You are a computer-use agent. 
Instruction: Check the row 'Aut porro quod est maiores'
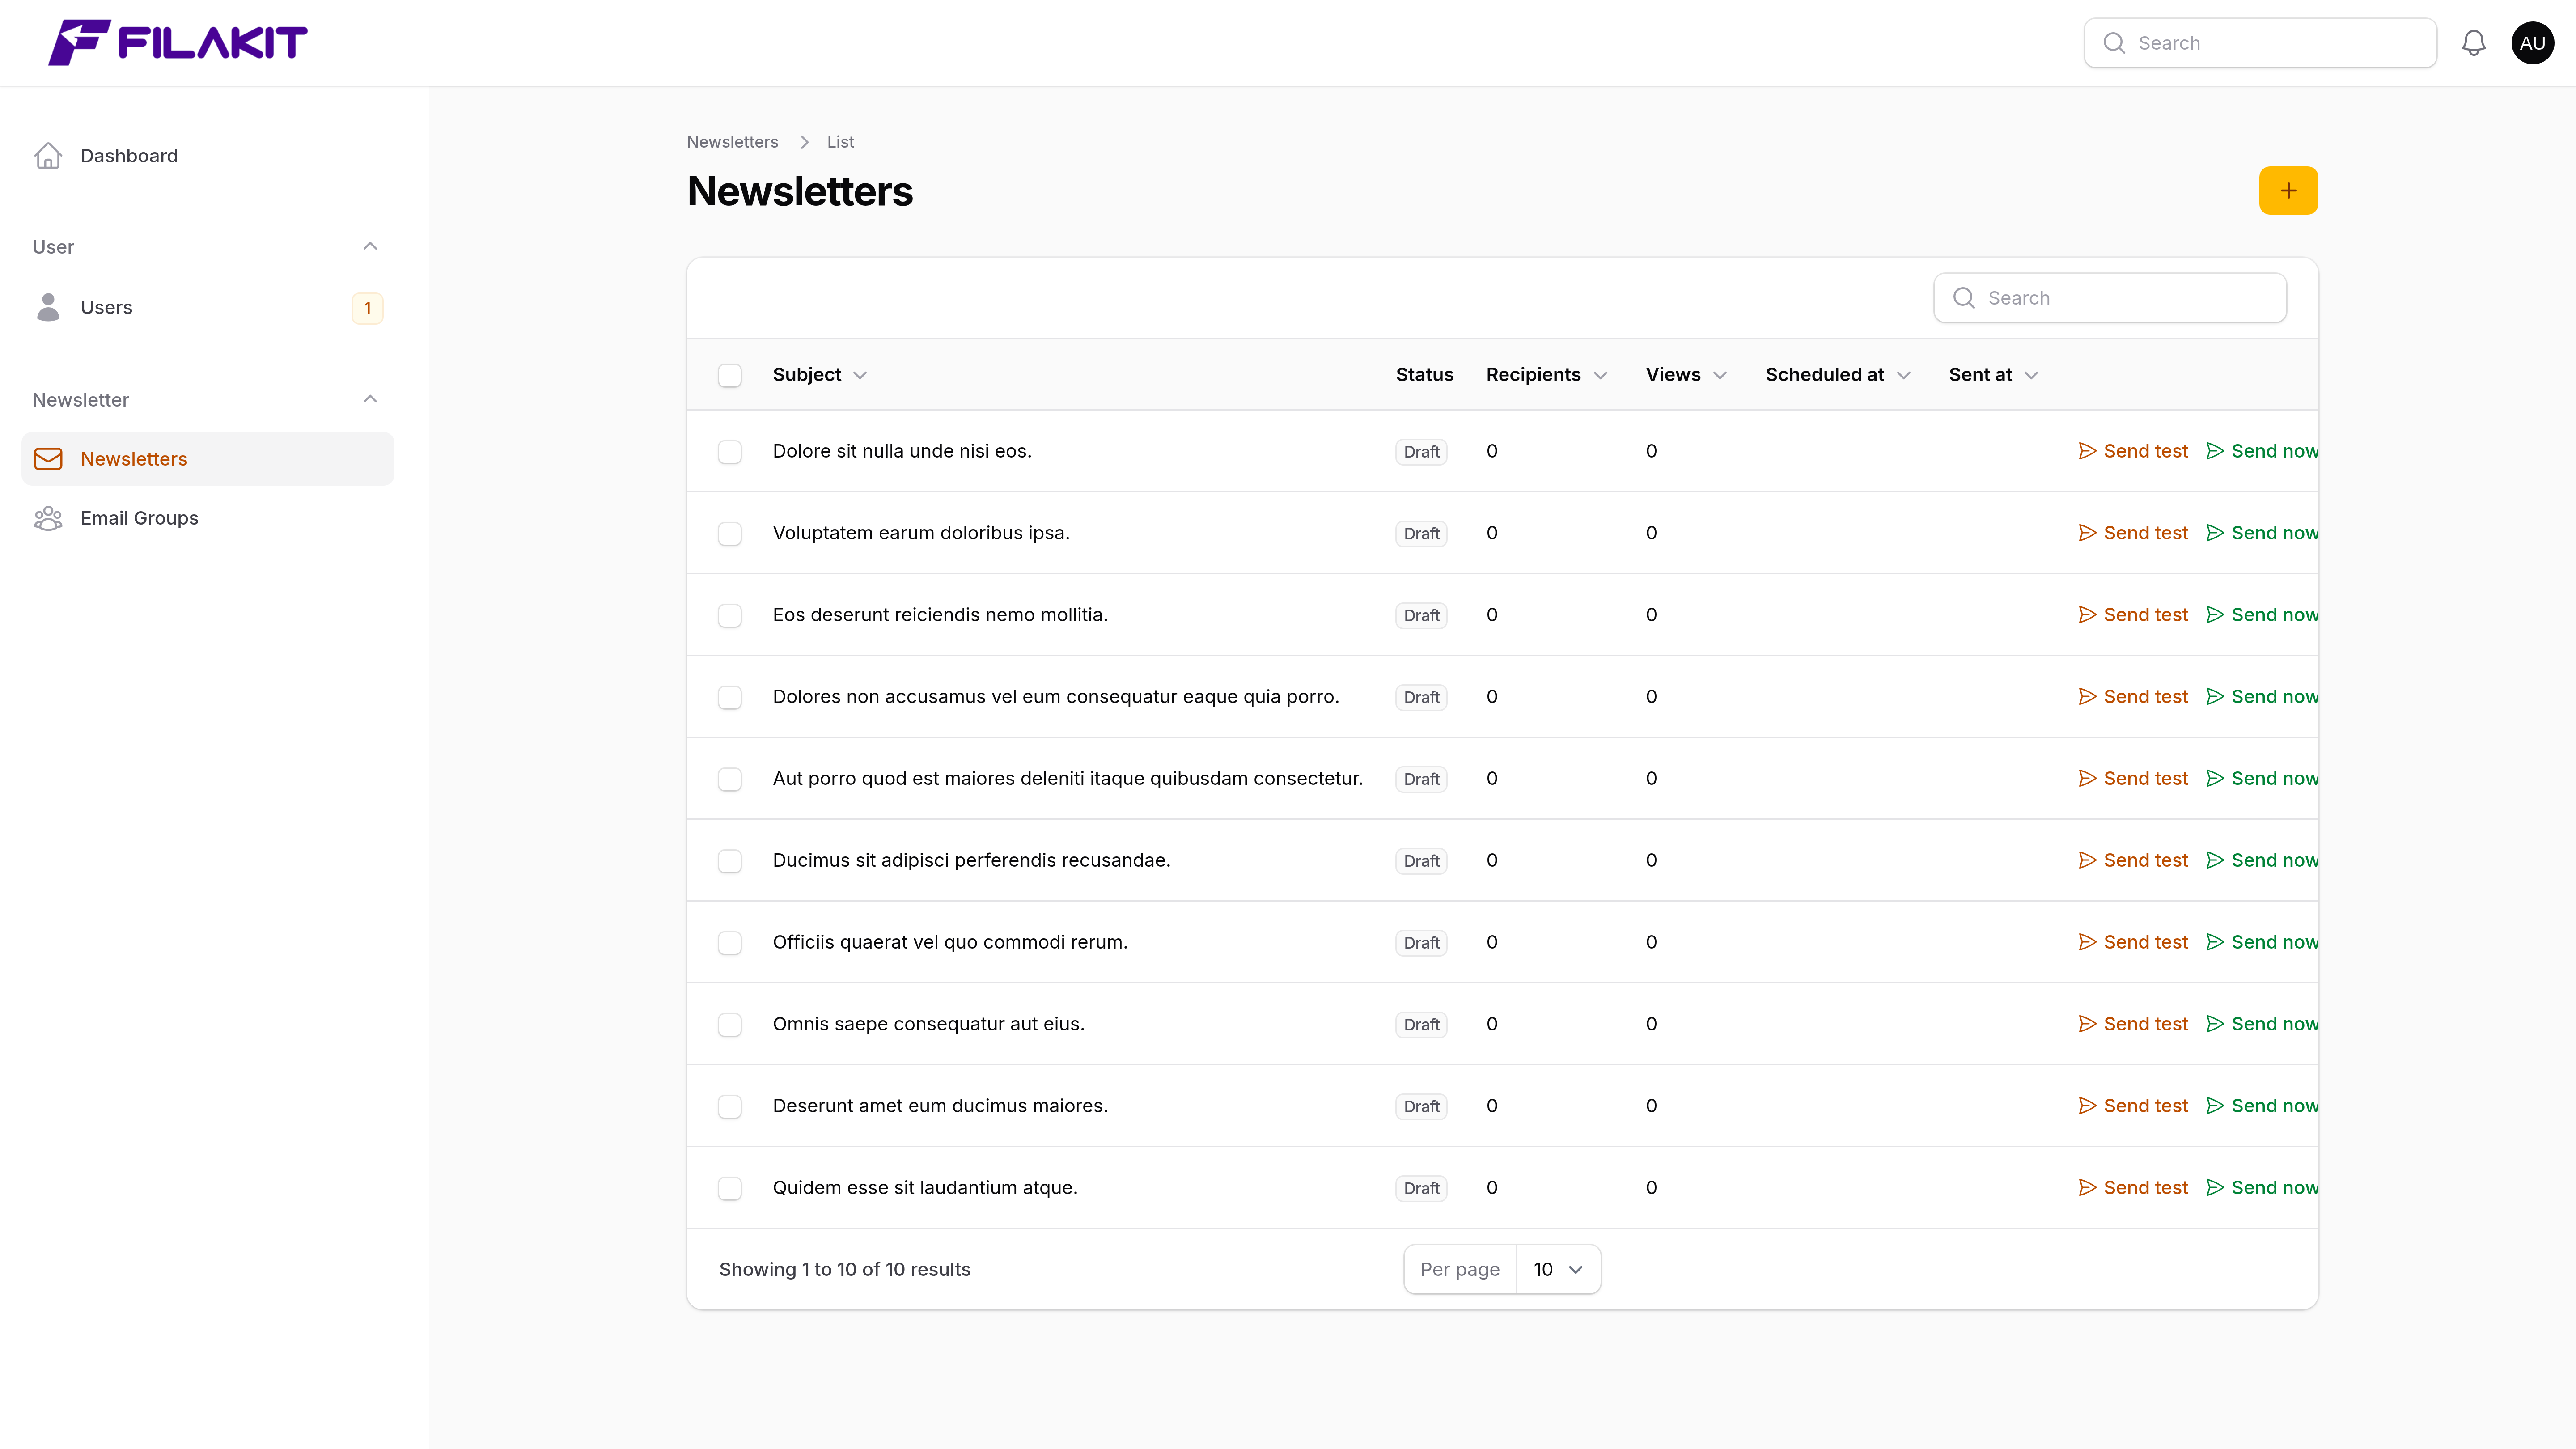click(730, 779)
